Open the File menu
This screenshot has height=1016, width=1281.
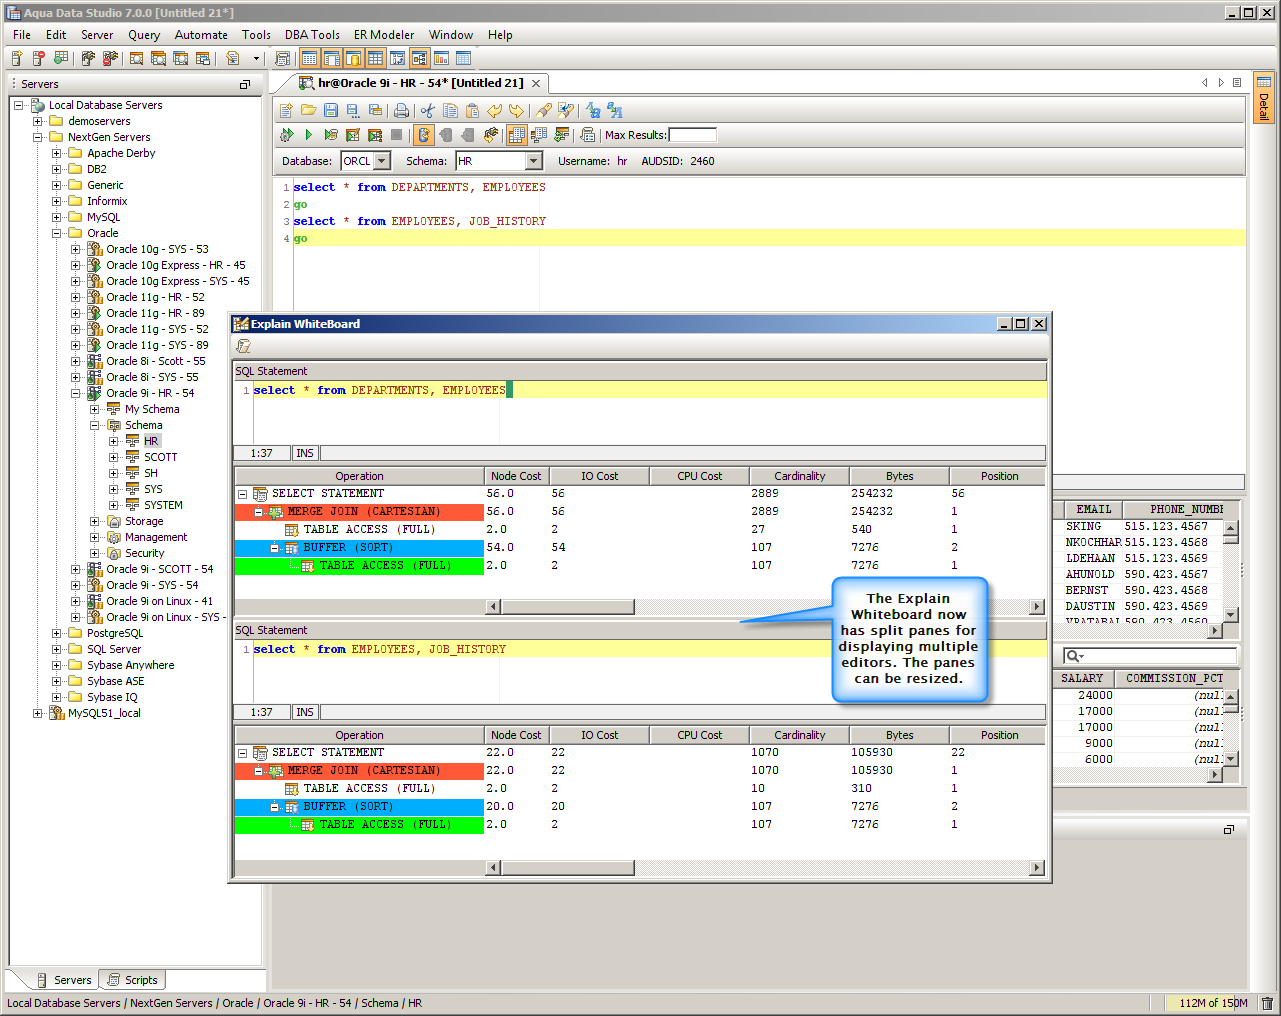pyautogui.click(x=22, y=35)
